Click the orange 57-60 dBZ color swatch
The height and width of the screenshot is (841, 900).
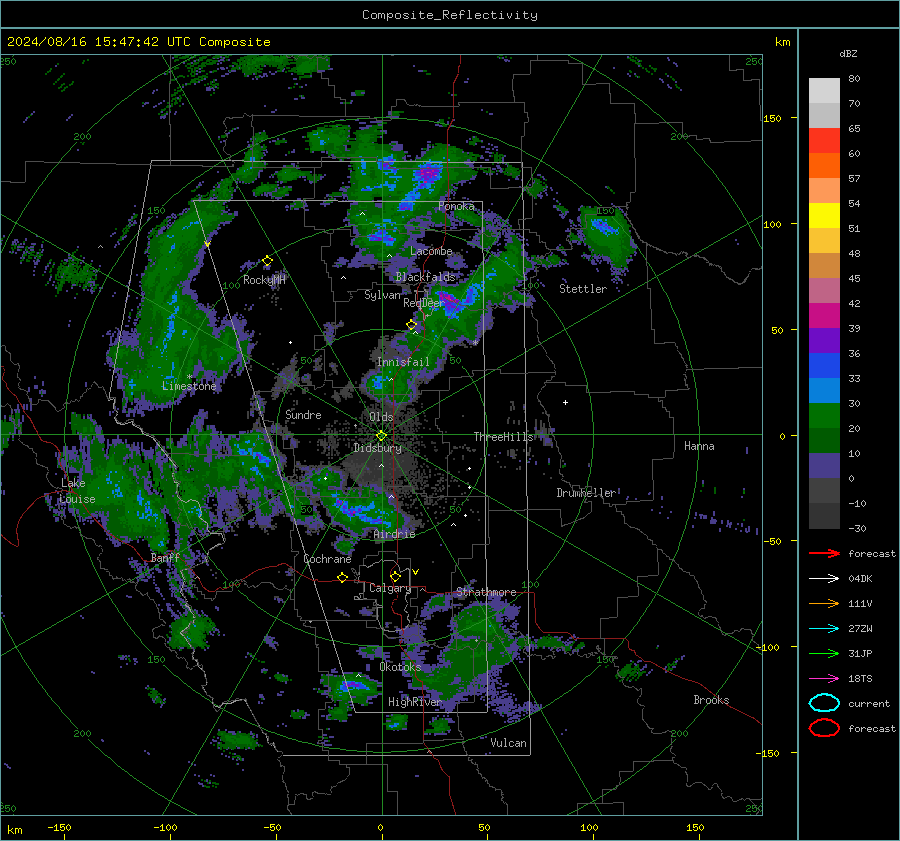click(x=824, y=166)
